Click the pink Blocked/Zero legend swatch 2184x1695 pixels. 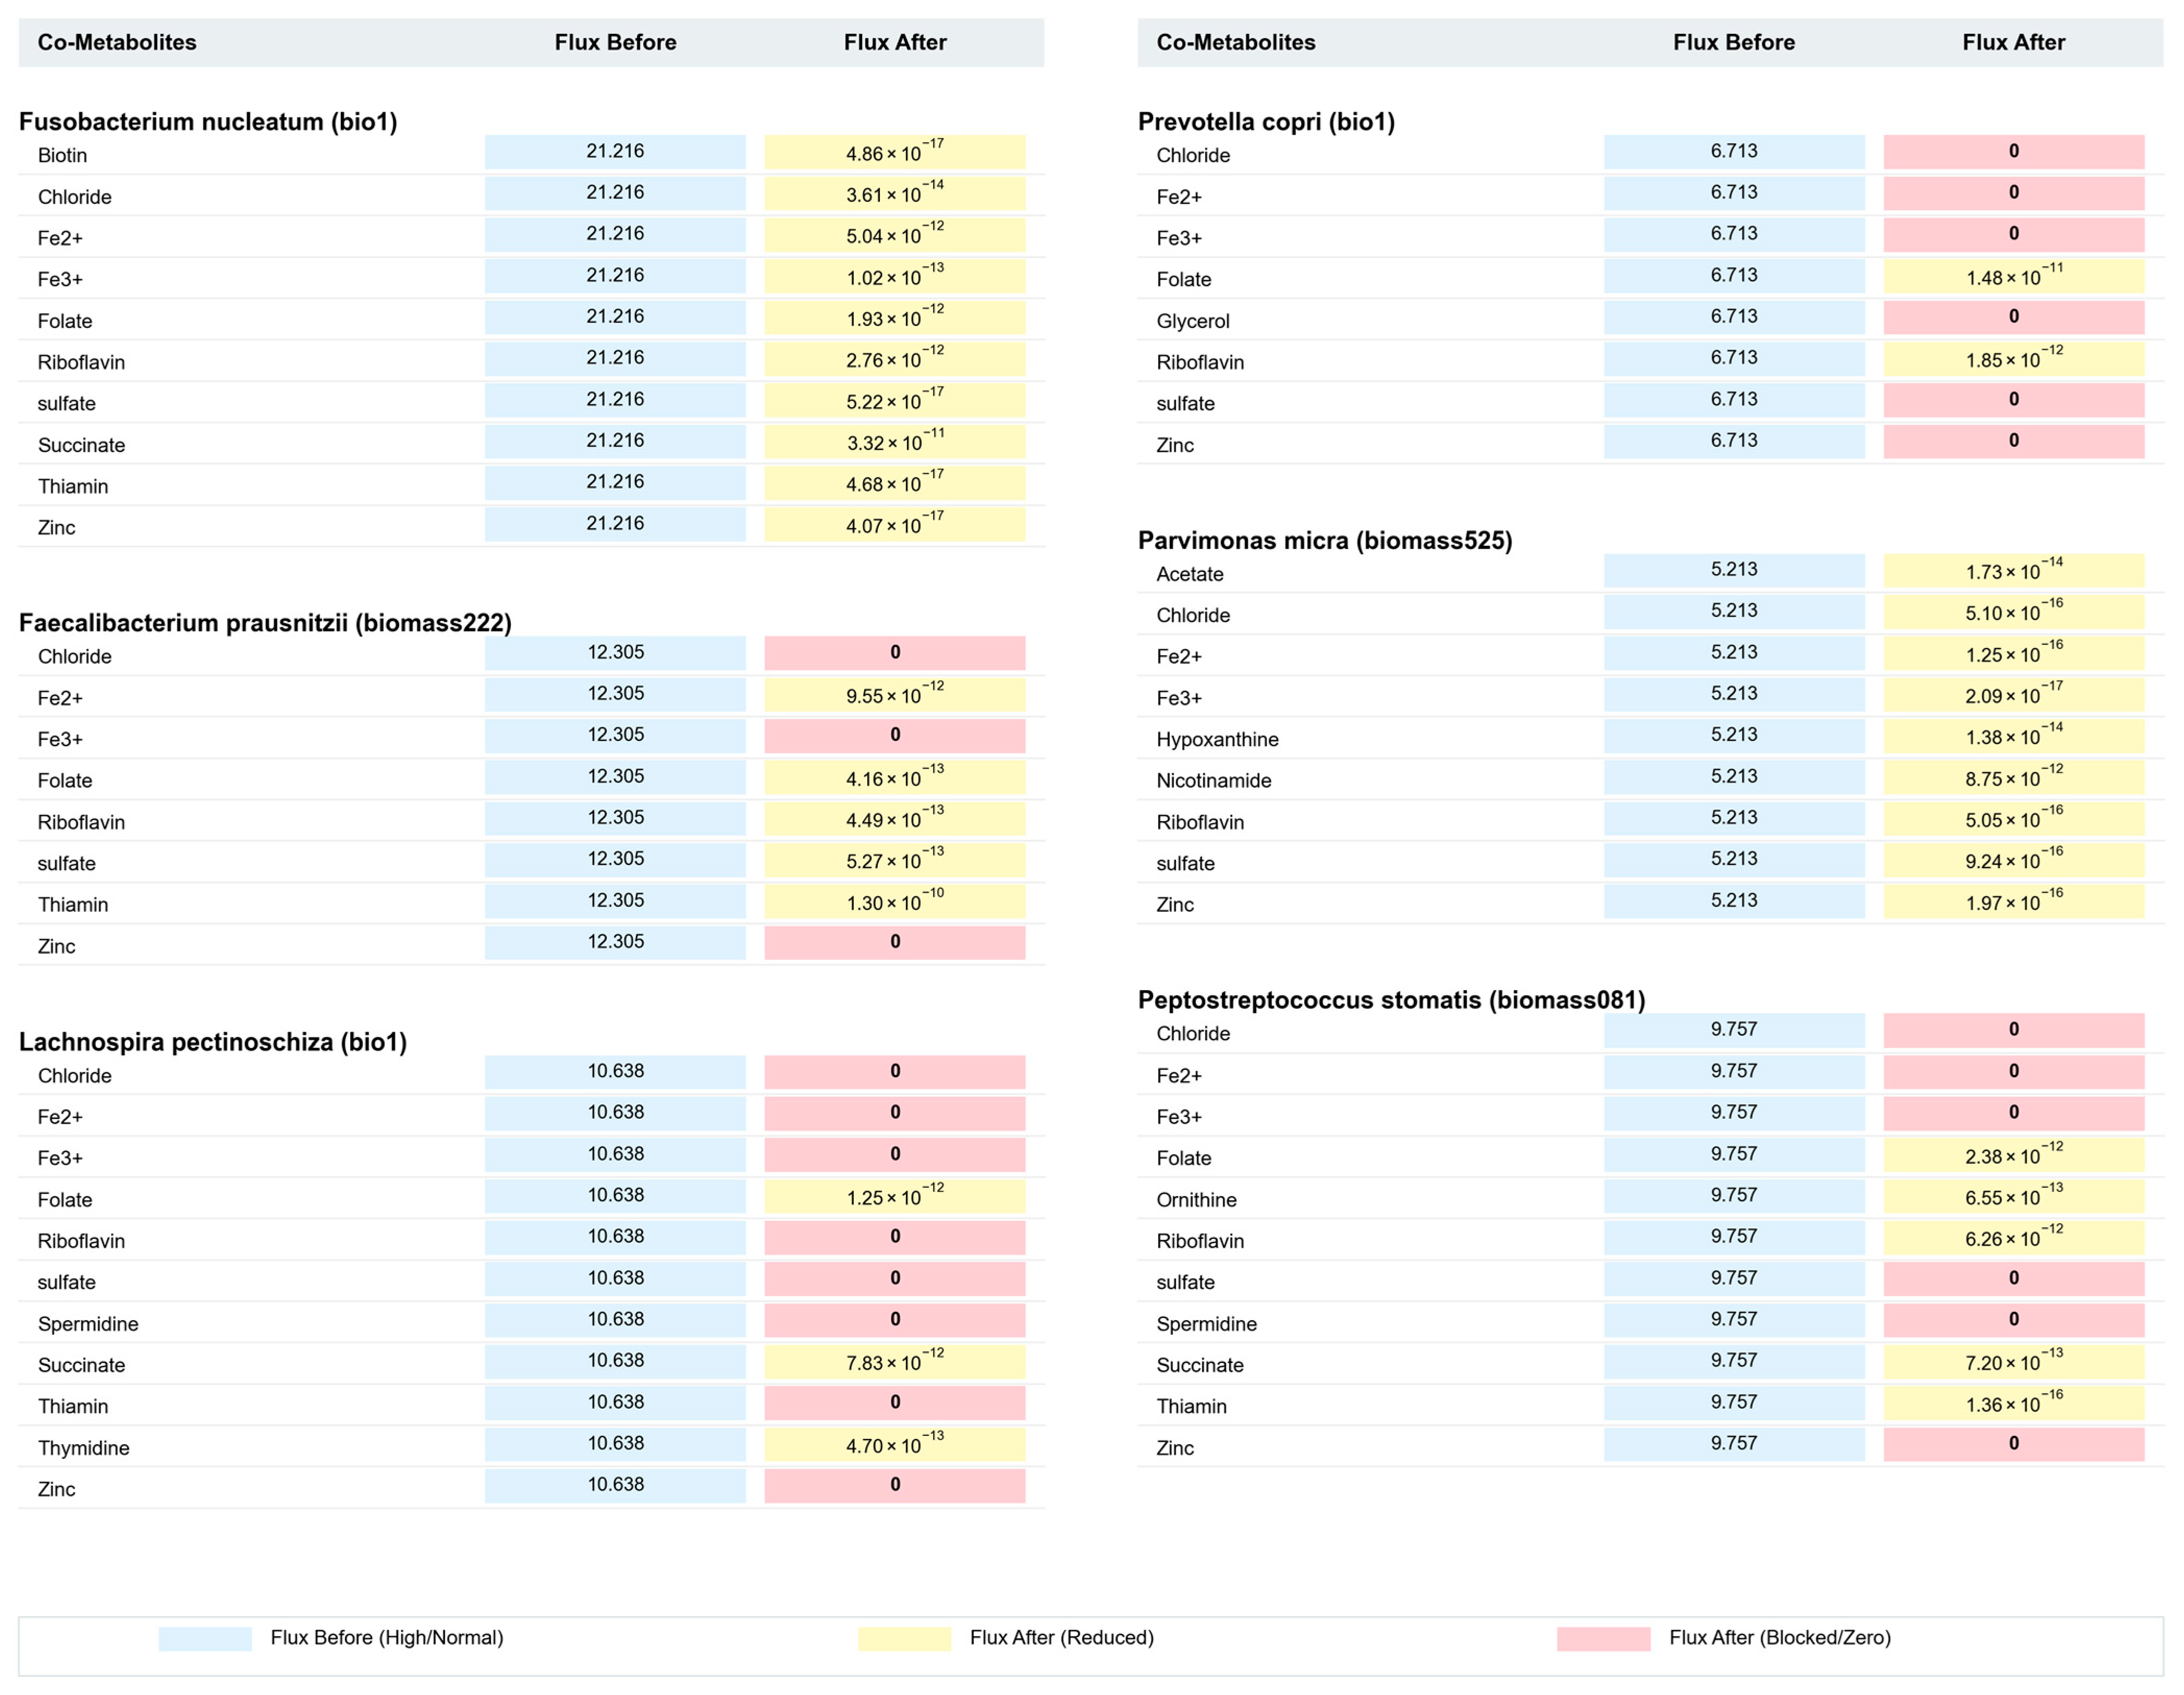1603,1638
